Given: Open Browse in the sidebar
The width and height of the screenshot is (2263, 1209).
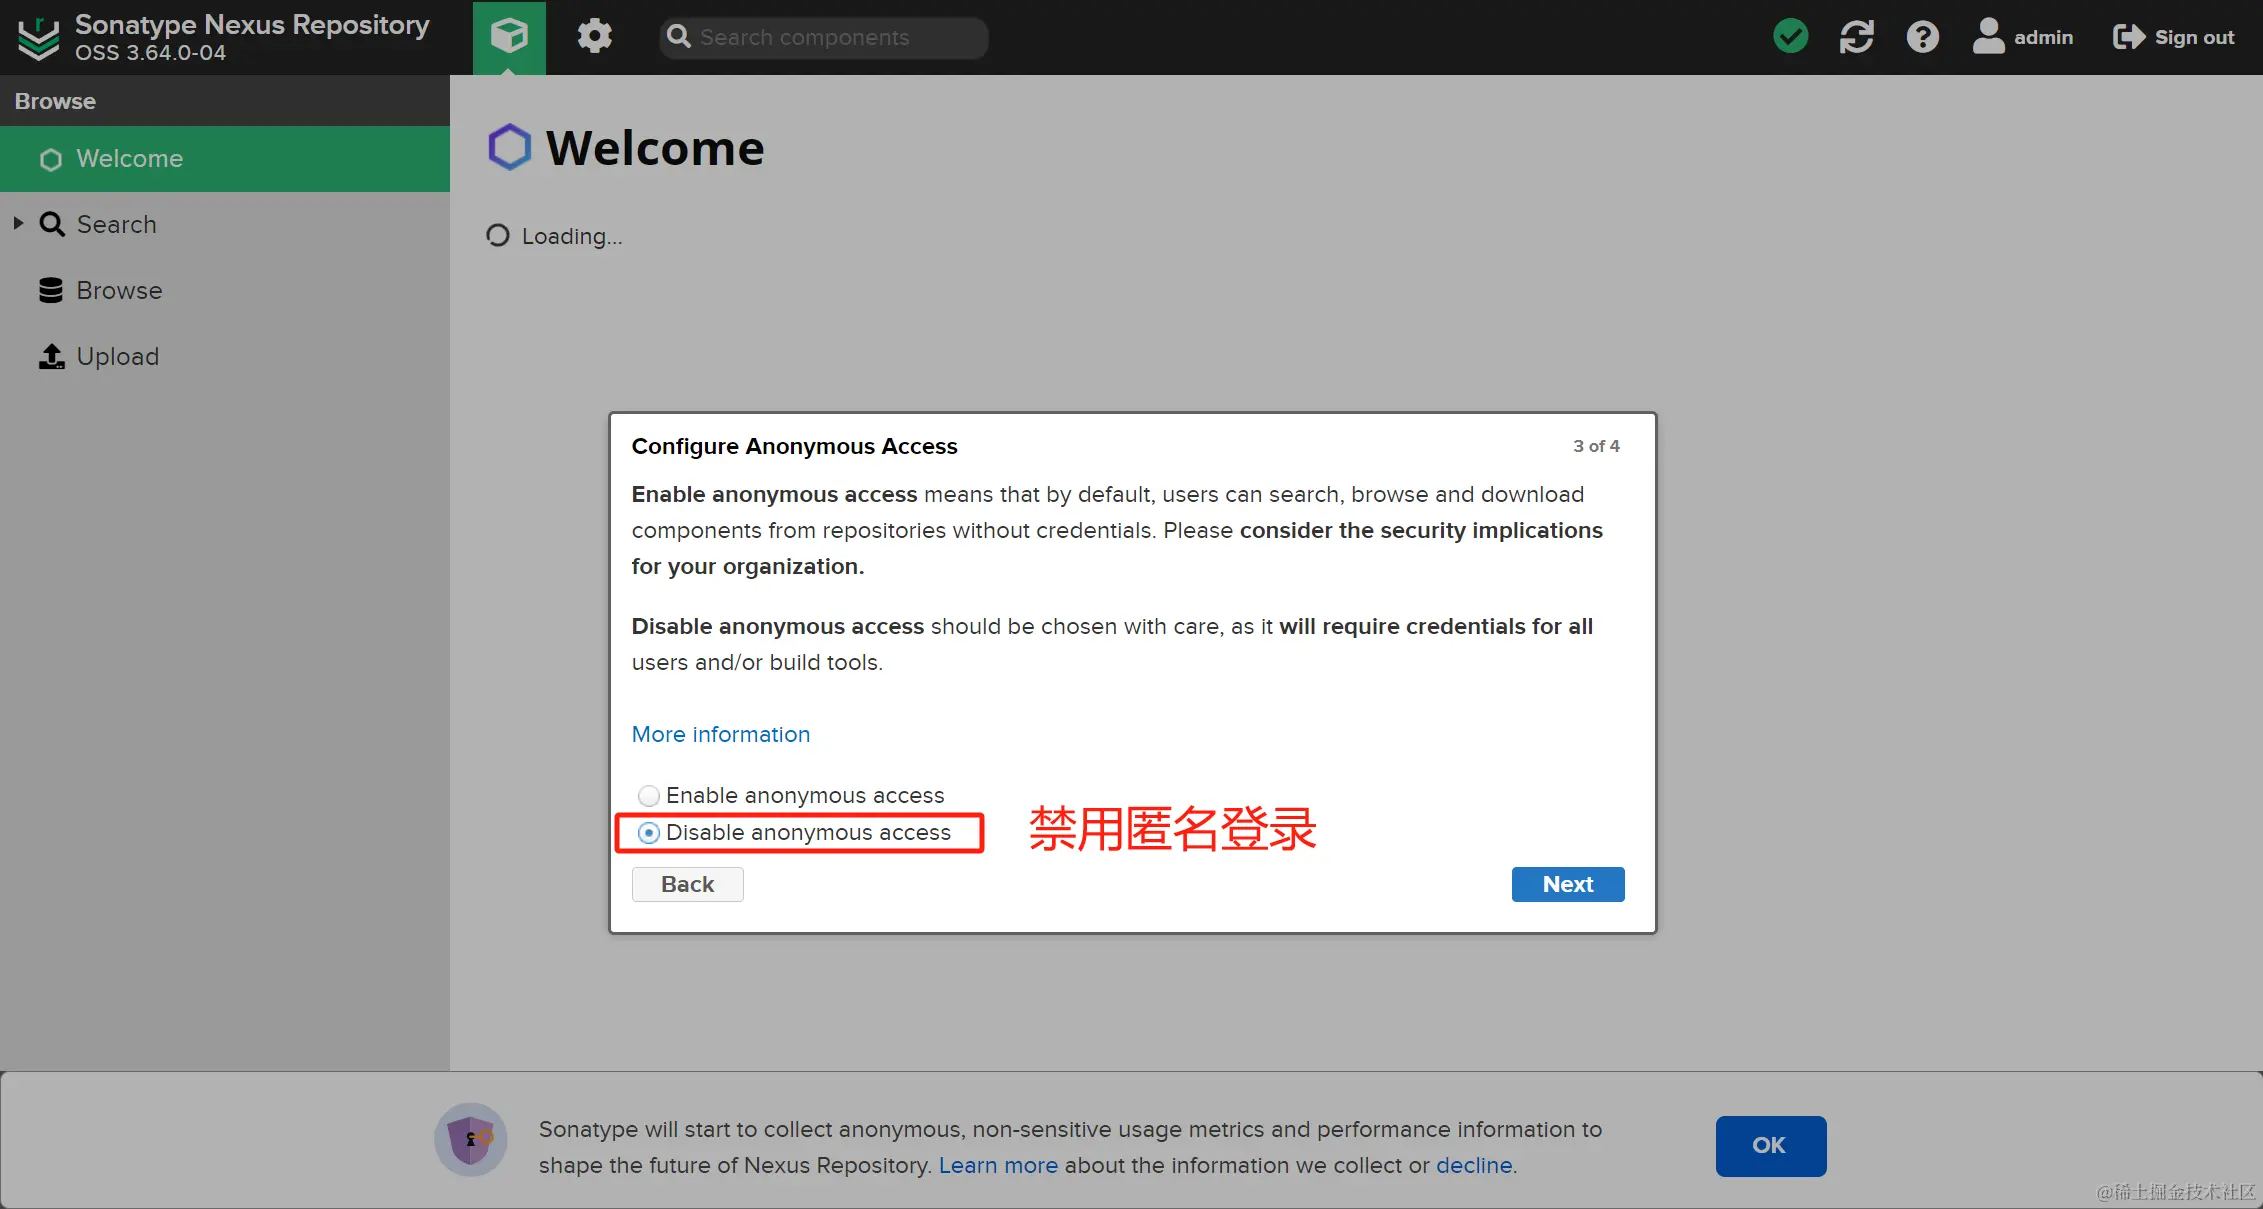Looking at the screenshot, I should 119,290.
